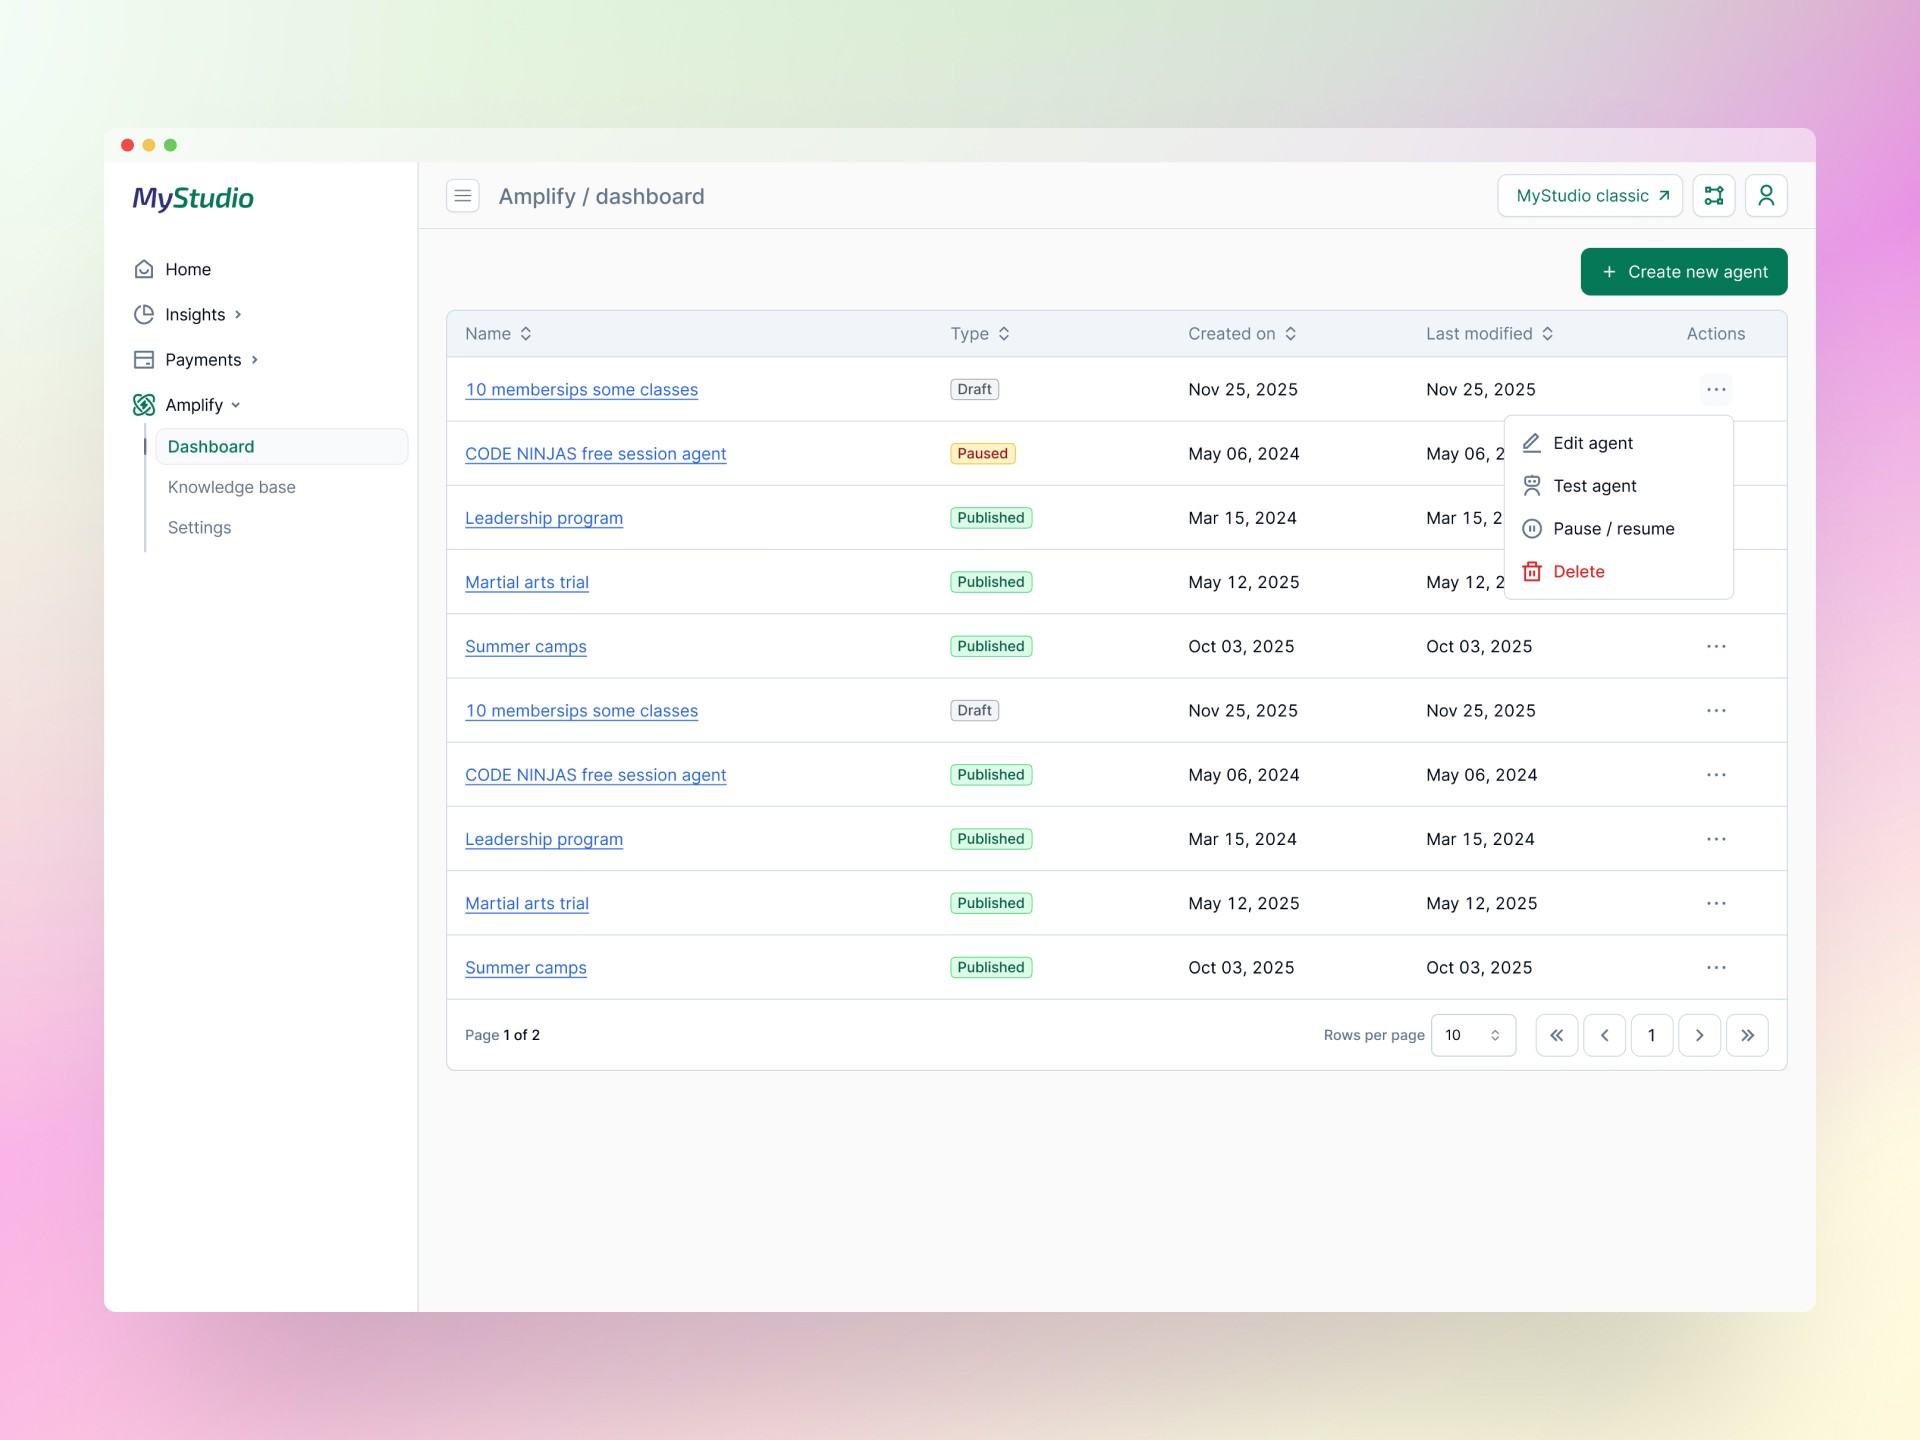Choose Edit agent from context menu
The width and height of the screenshot is (1920, 1440).
pyautogui.click(x=1592, y=443)
